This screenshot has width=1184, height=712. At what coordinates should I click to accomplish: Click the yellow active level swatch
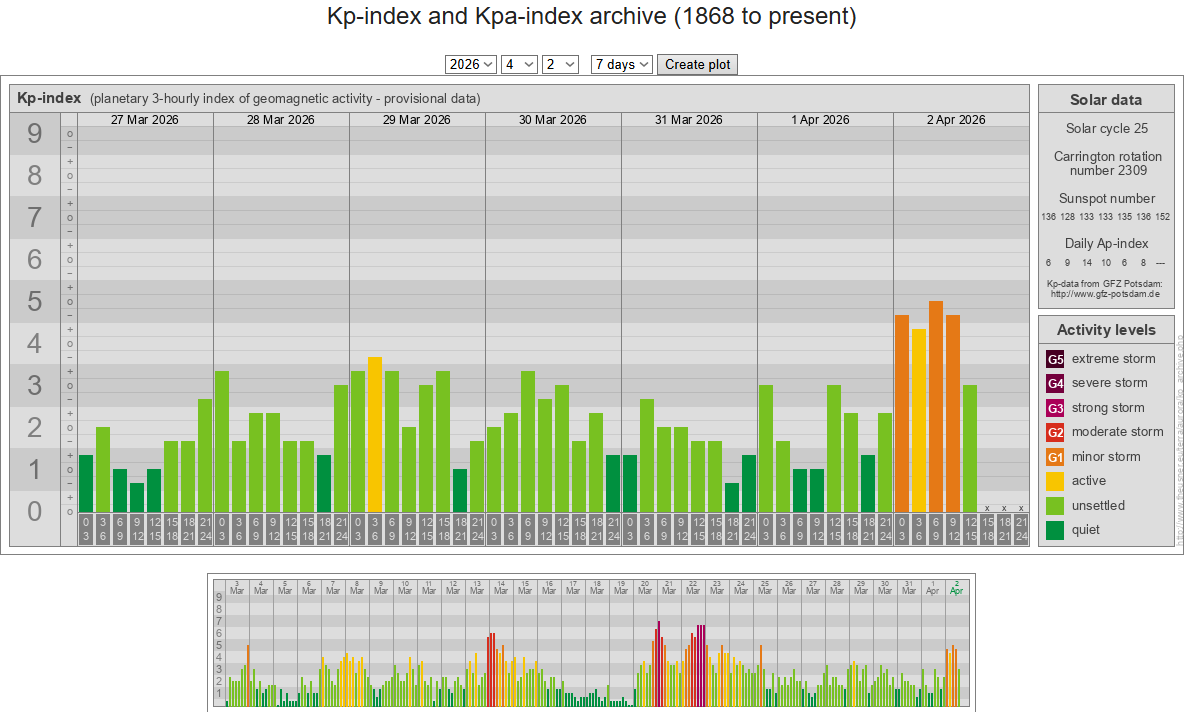tap(1055, 481)
